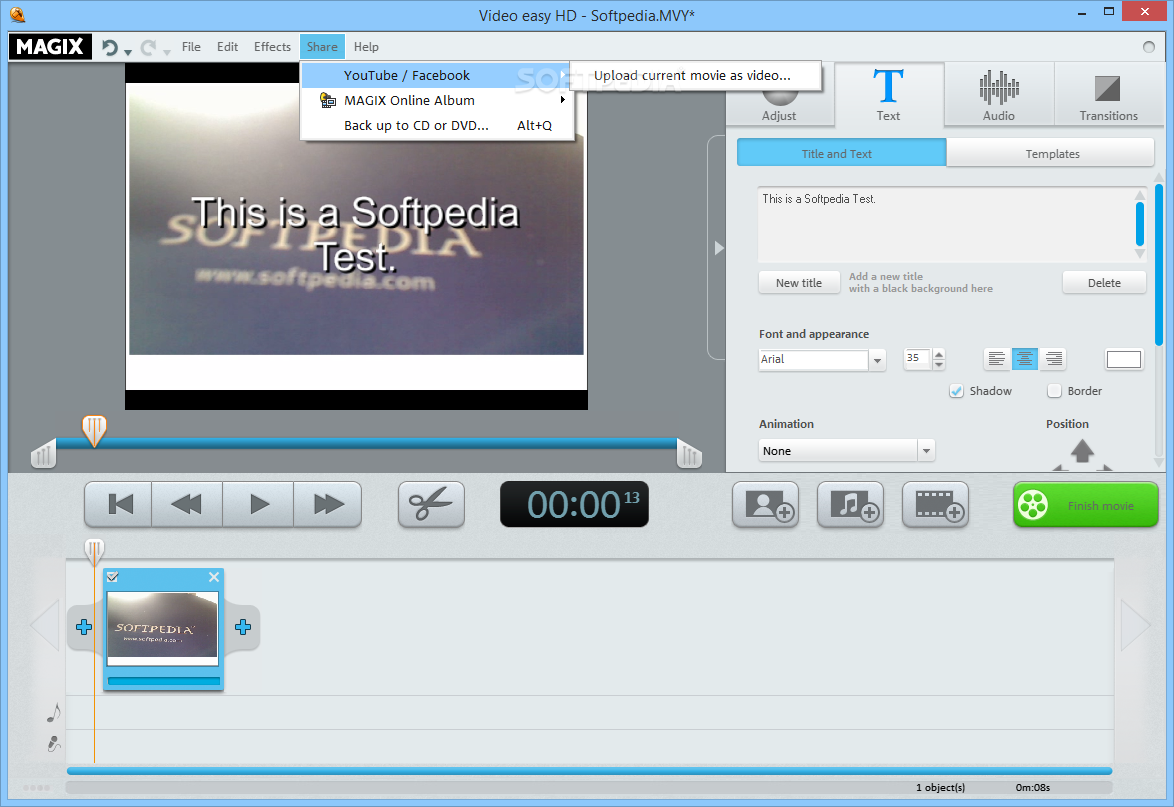
Task: Click the fast forward button
Action: coord(328,505)
